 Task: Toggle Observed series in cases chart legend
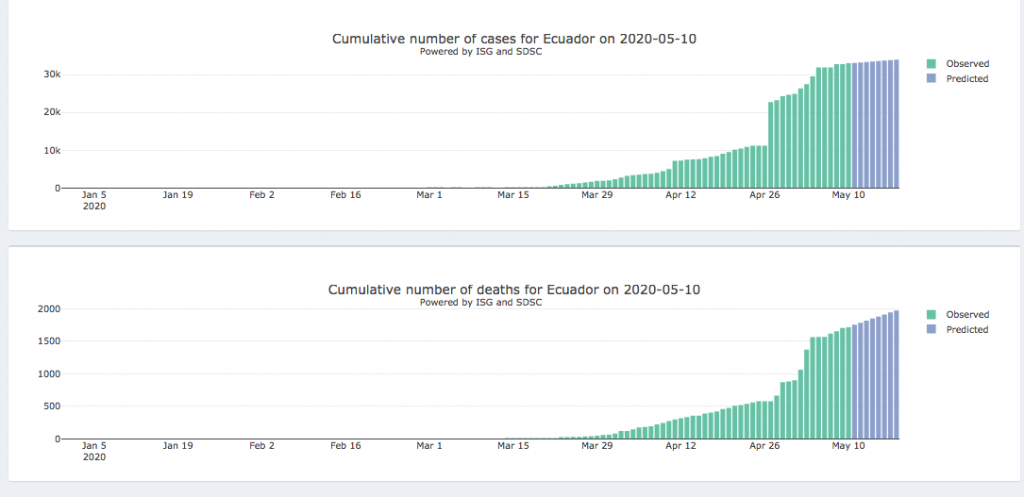click(x=966, y=64)
